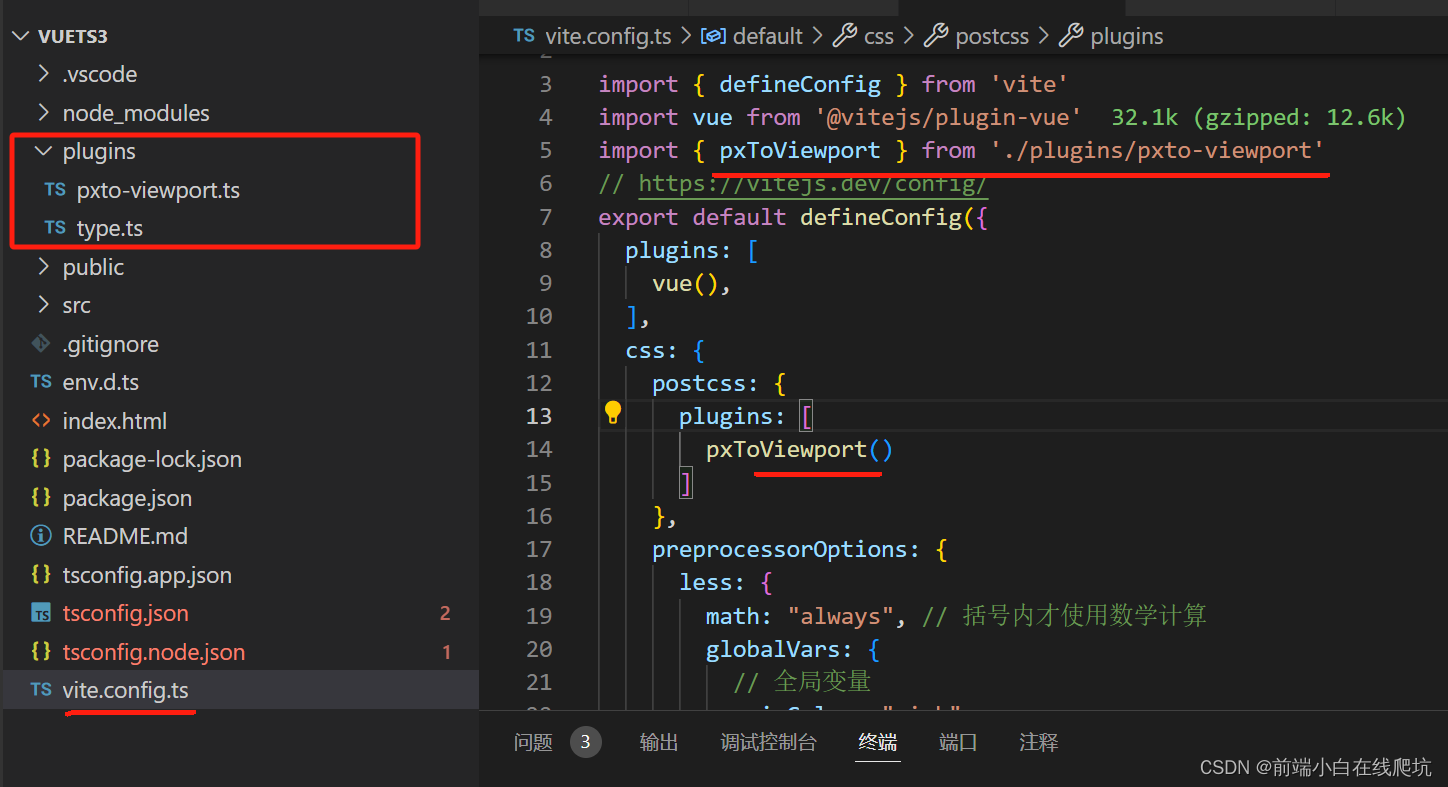Open tsconfig.json with 2 problems
This screenshot has height=787, width=1448.
click(x=125, y=613)
